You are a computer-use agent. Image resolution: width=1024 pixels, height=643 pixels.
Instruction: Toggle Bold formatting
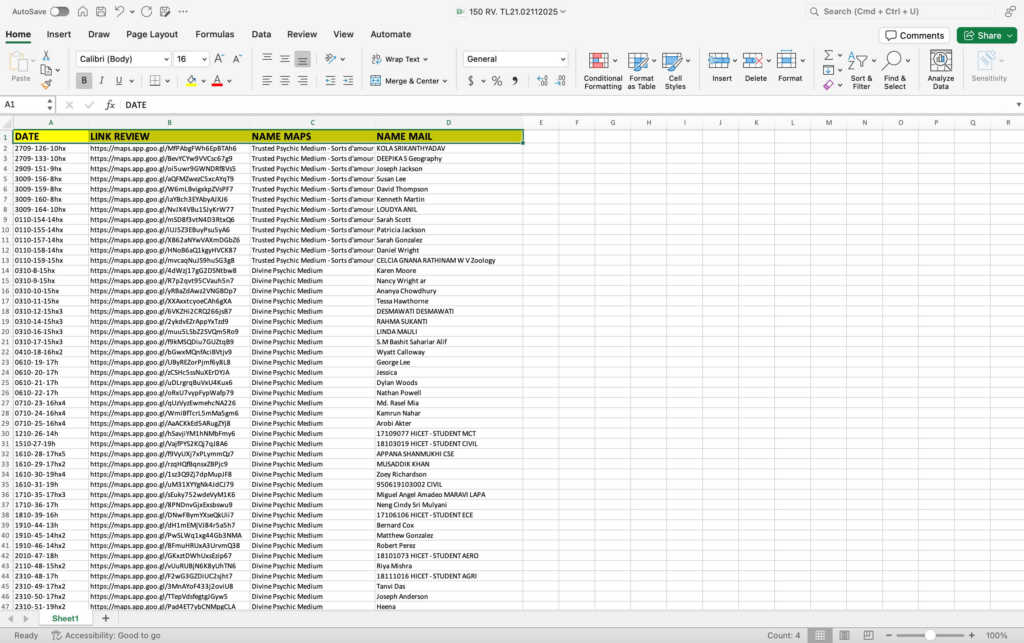click(x=85, y=81)
